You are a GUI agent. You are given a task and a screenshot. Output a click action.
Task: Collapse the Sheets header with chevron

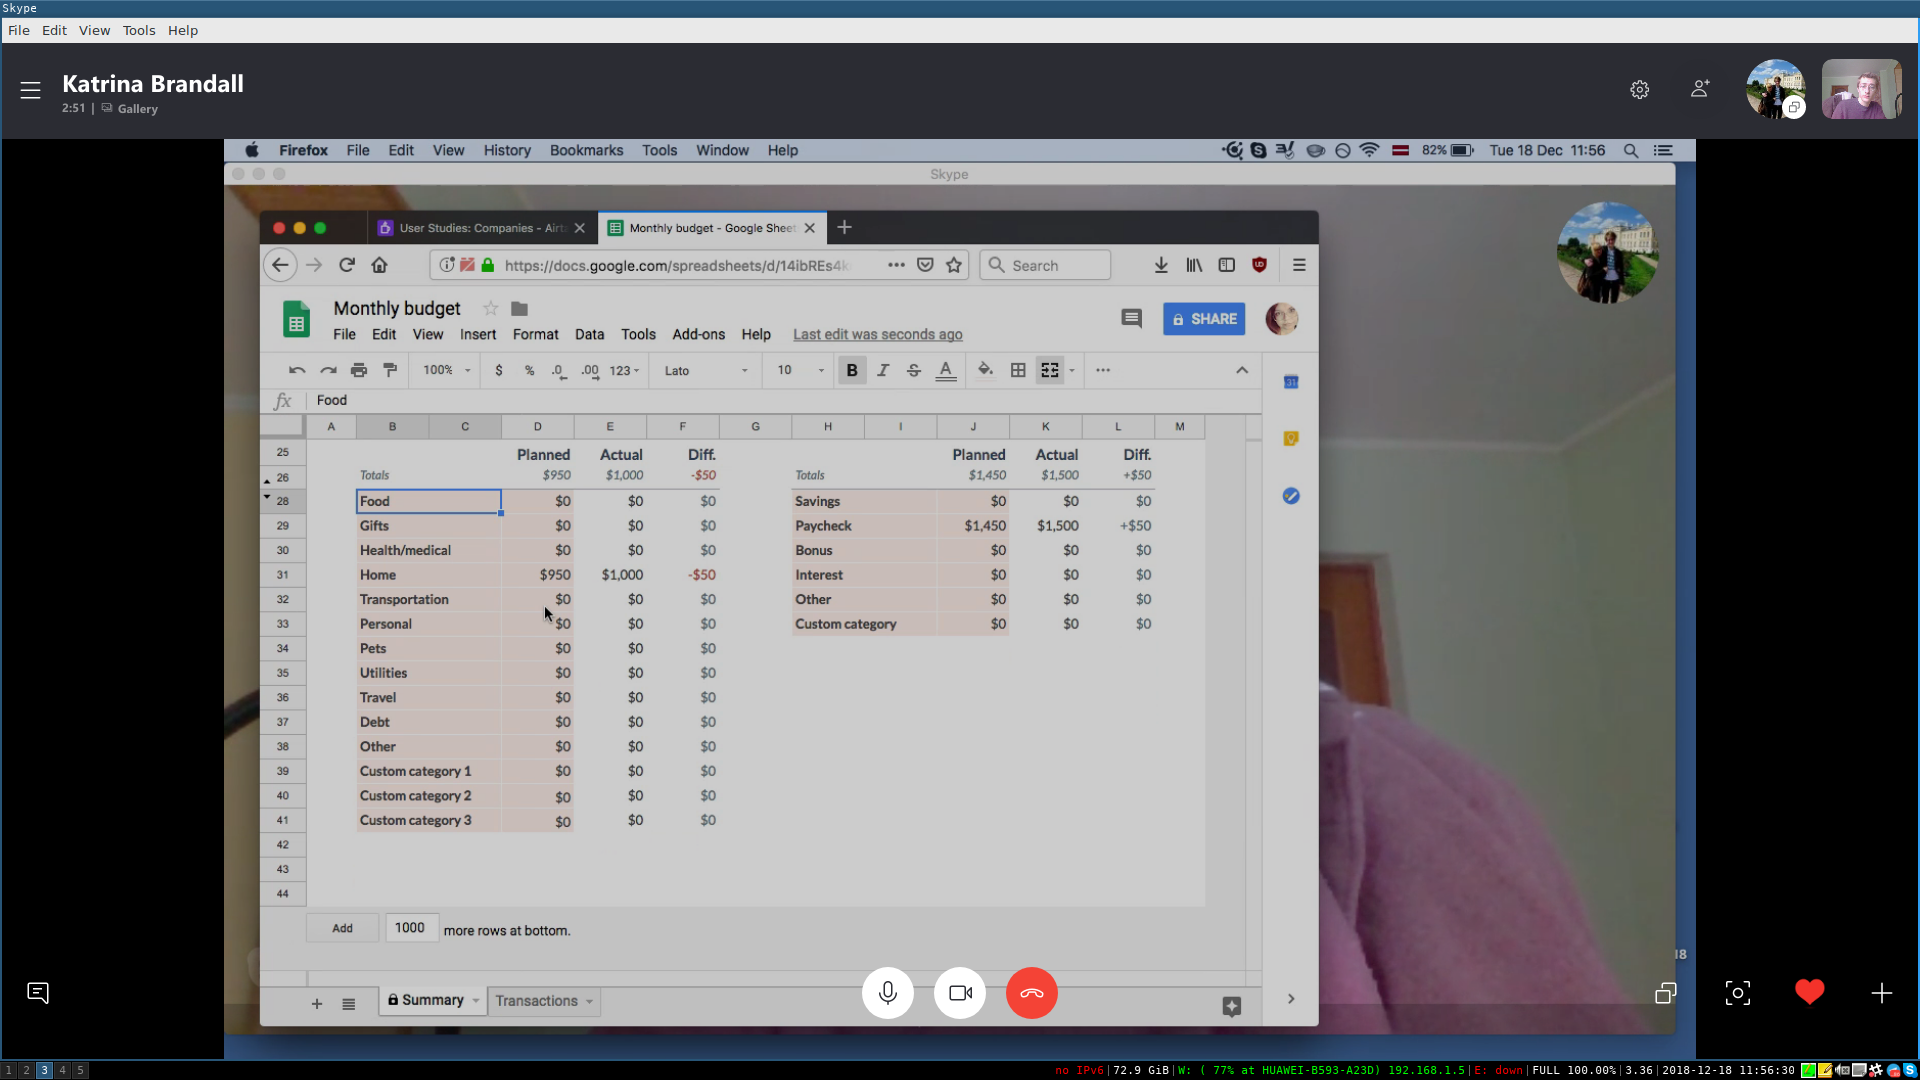coord(1242,370)
